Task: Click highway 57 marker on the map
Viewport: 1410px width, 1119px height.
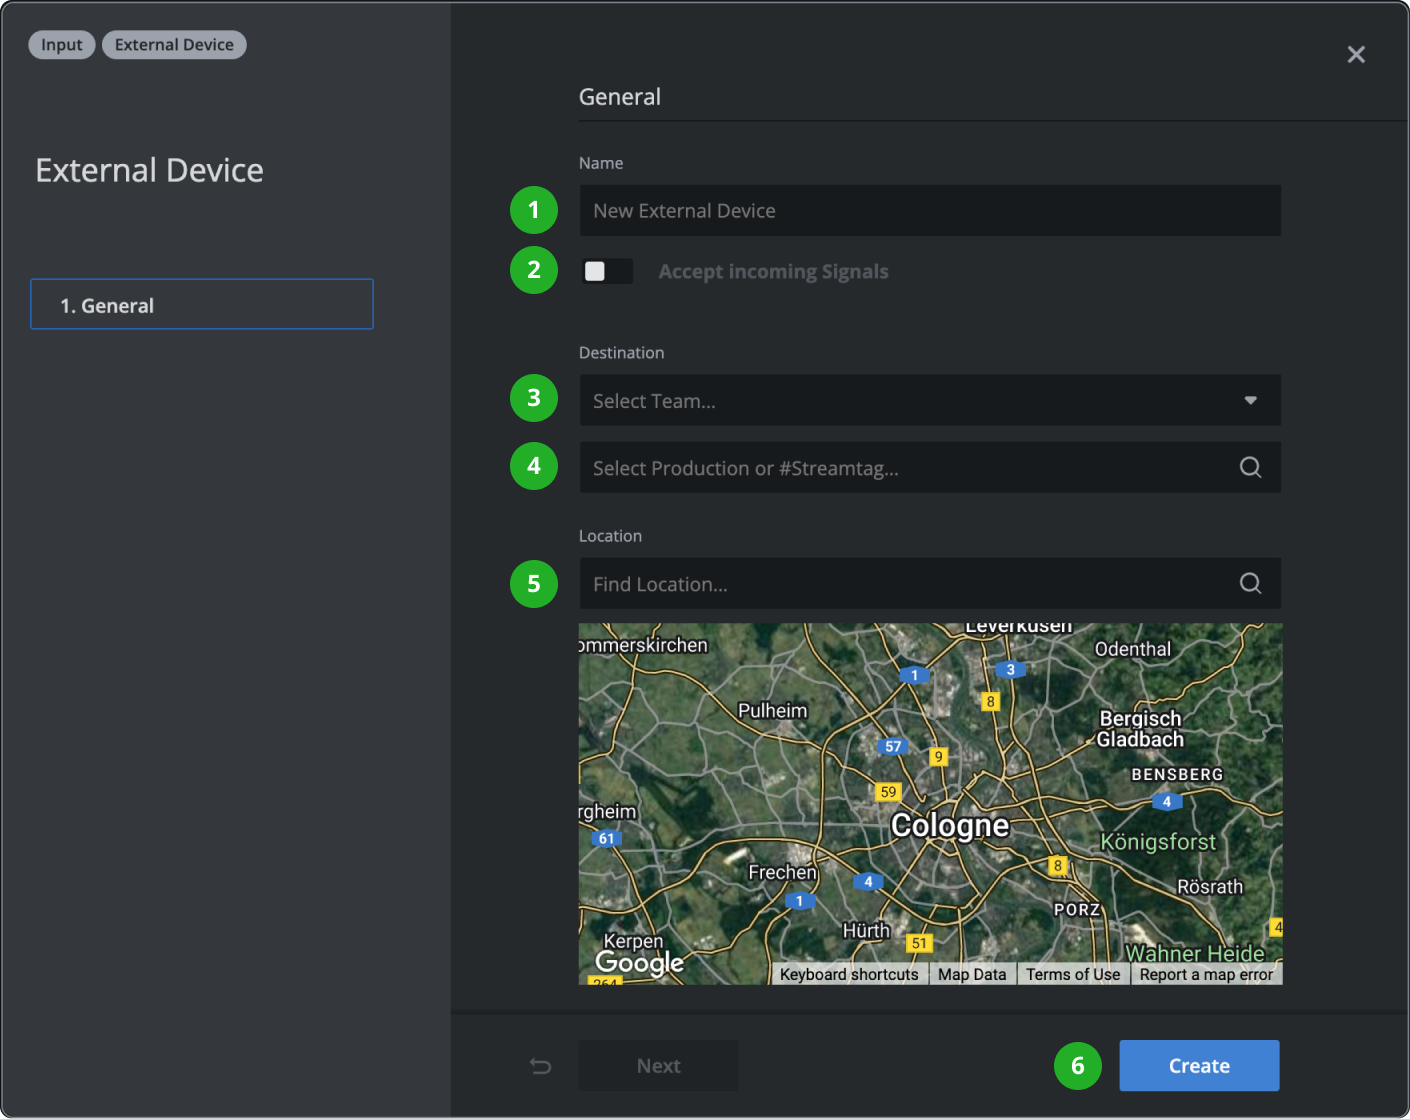Action: coord(893,746)
